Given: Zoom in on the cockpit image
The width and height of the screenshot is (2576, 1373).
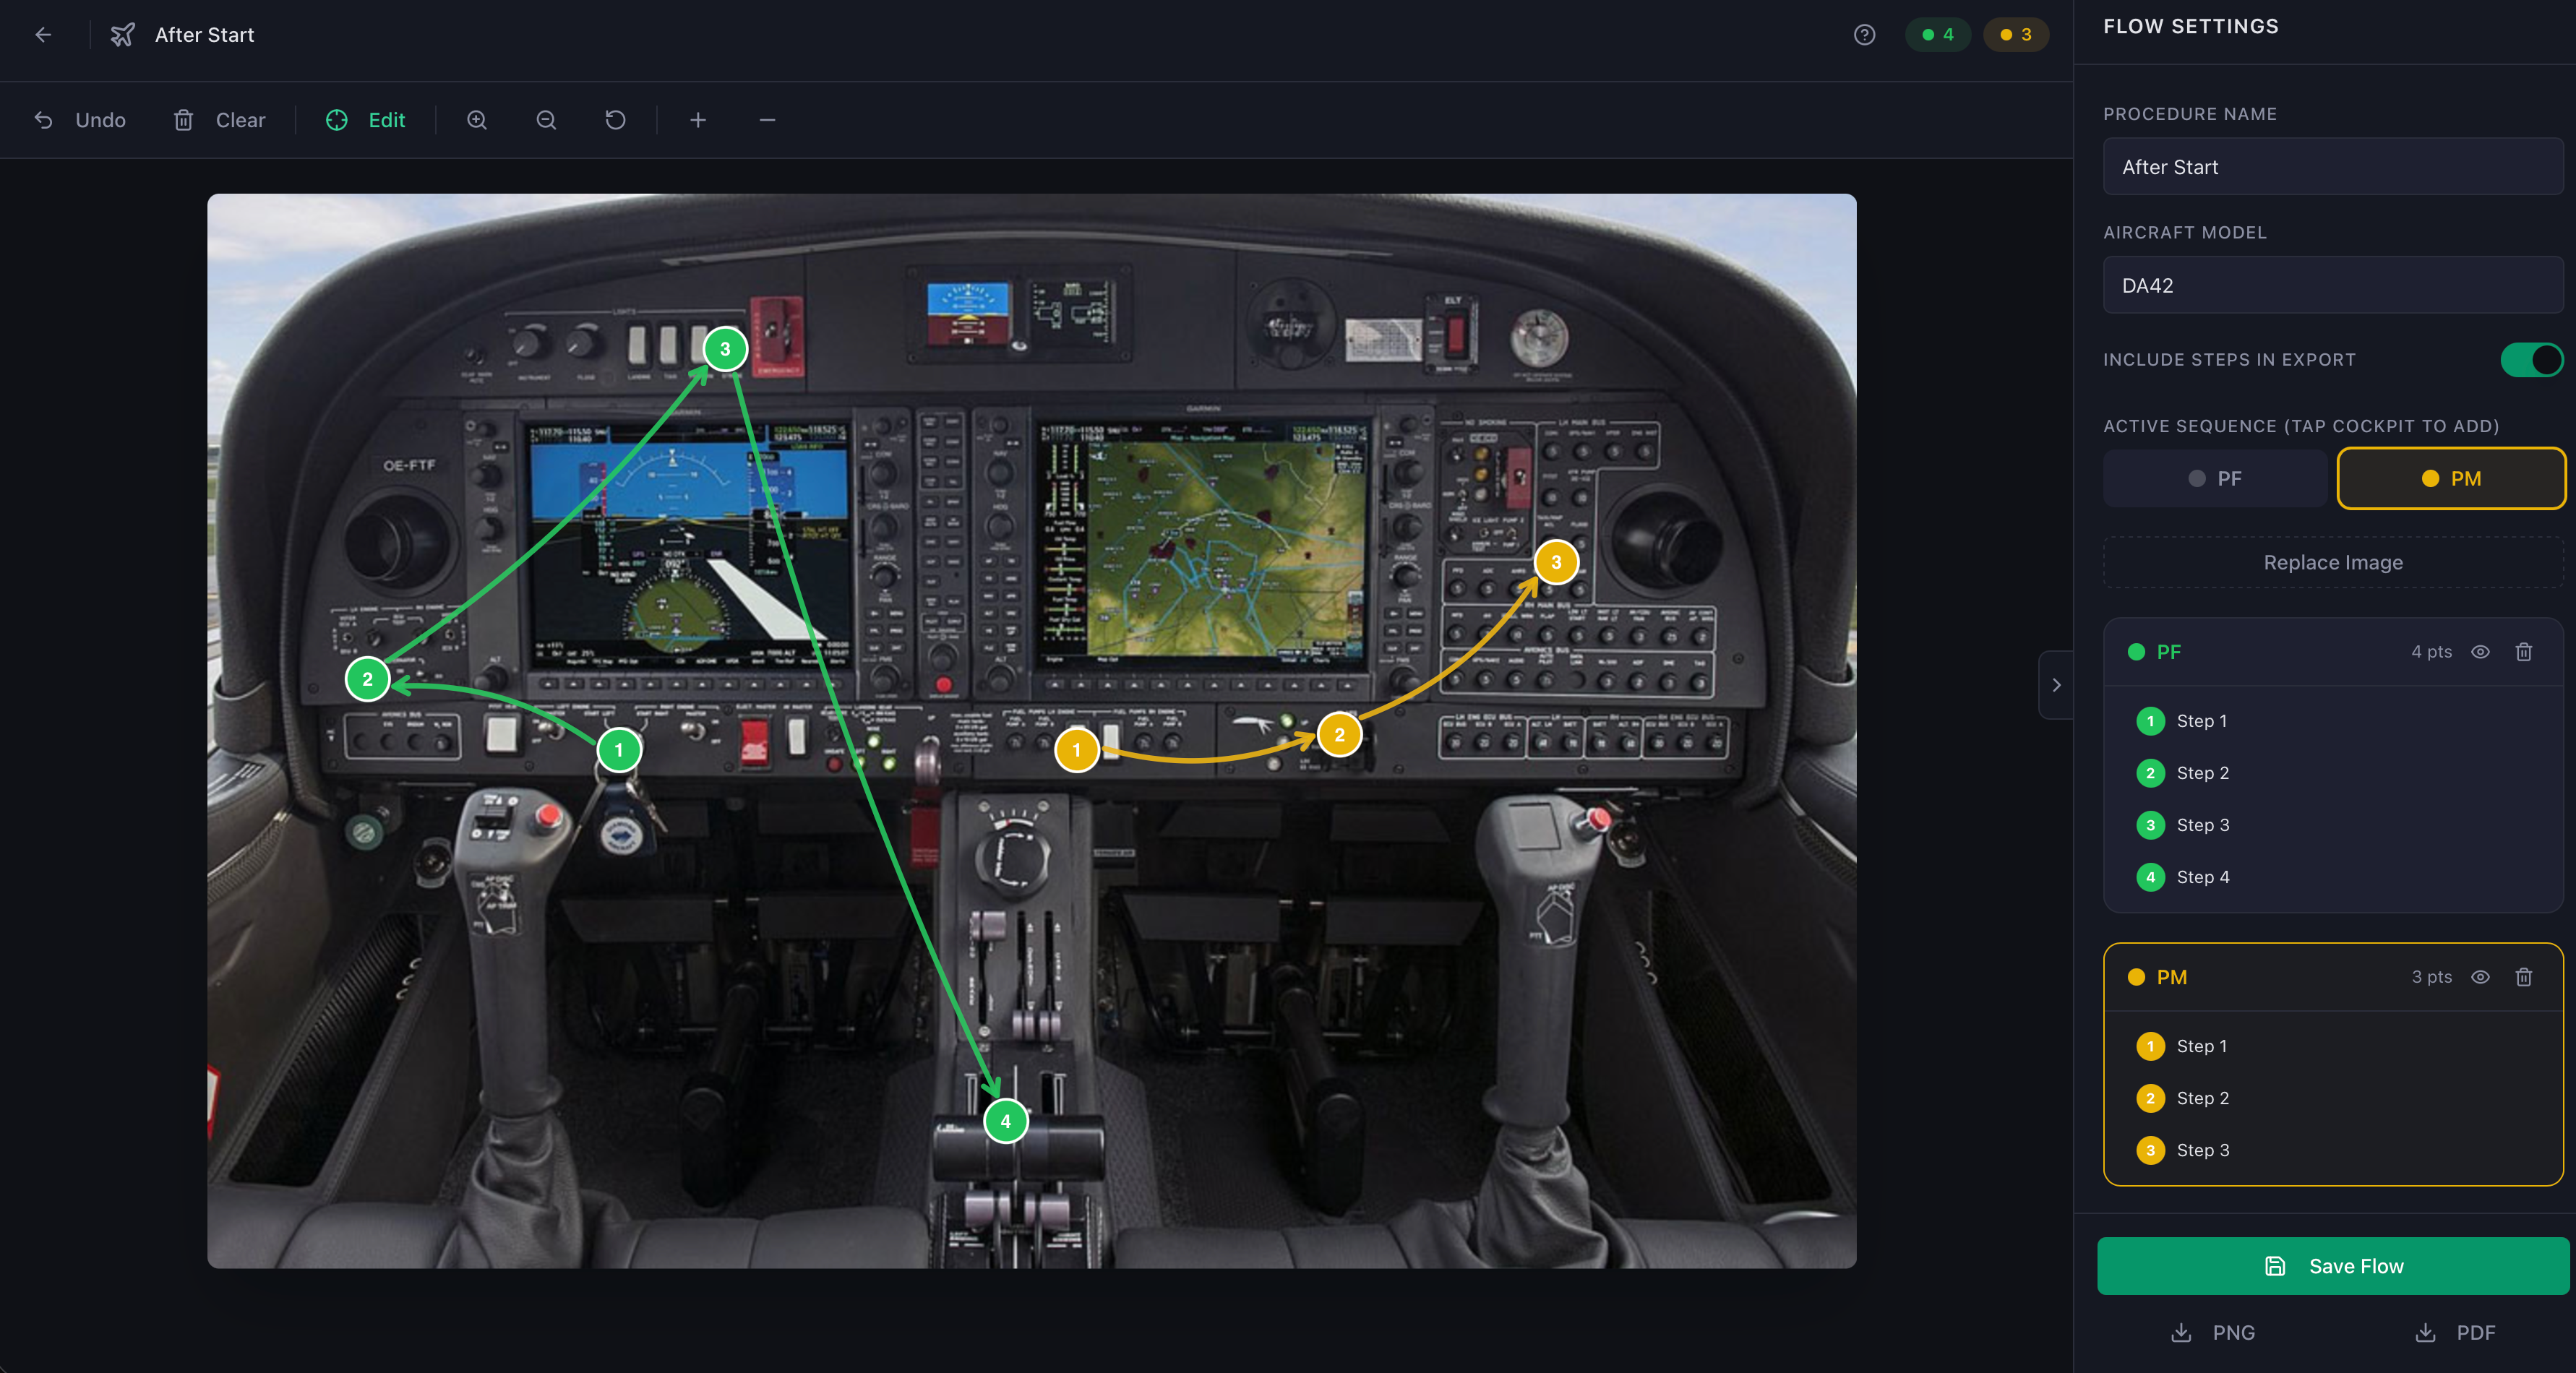Looking at the screenshot, I should [x=477, y=120].
